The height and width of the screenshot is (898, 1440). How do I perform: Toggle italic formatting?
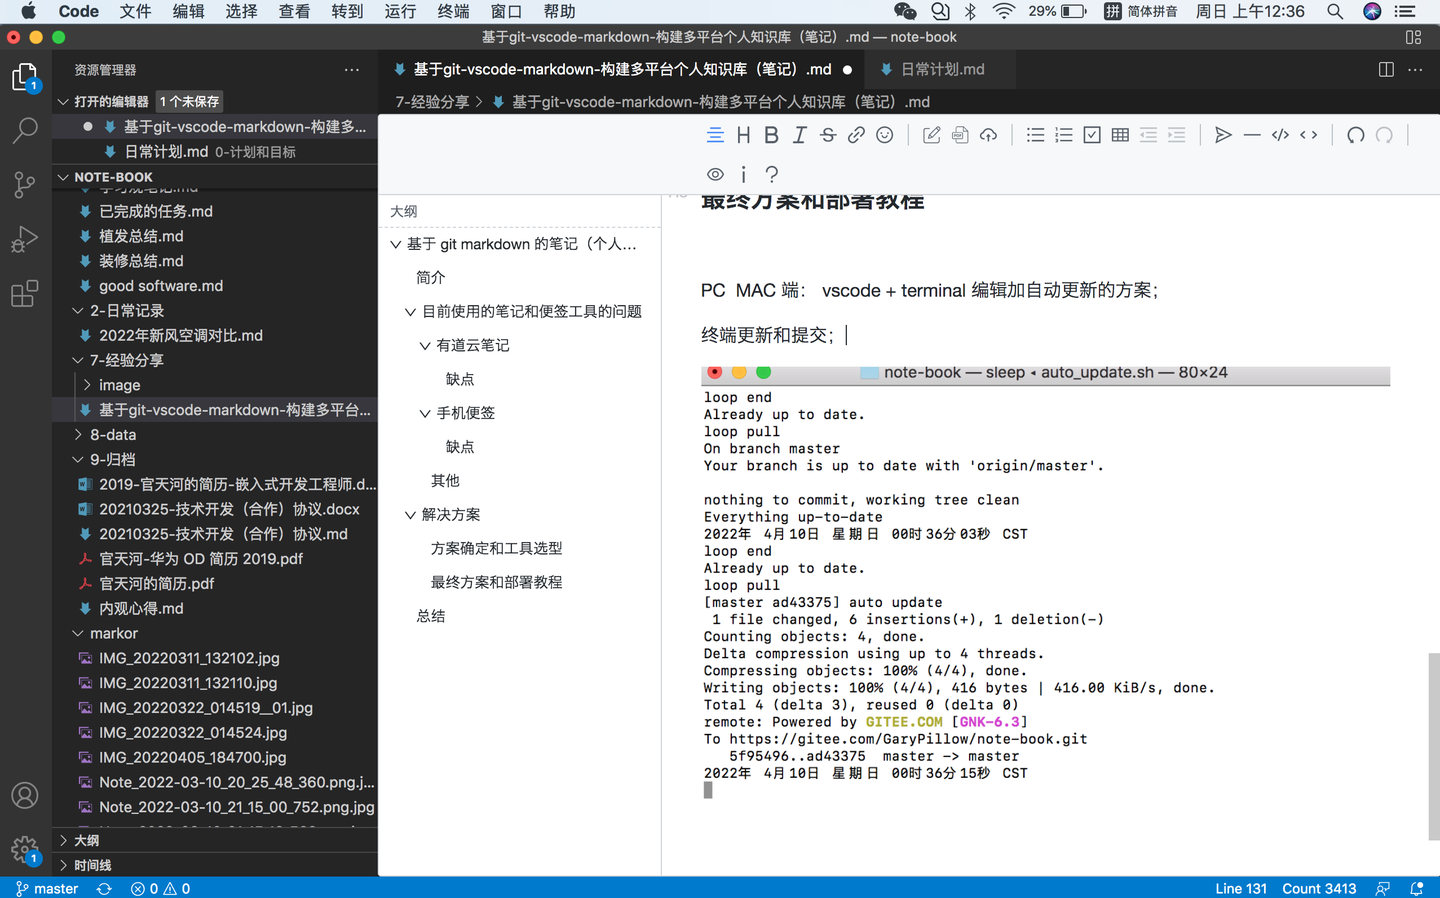799,134
